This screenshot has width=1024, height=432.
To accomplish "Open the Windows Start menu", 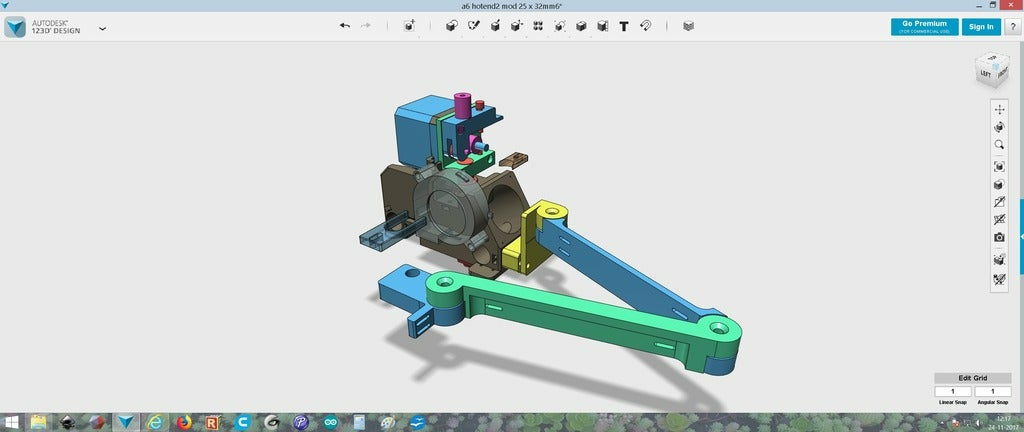I will 12,423.
